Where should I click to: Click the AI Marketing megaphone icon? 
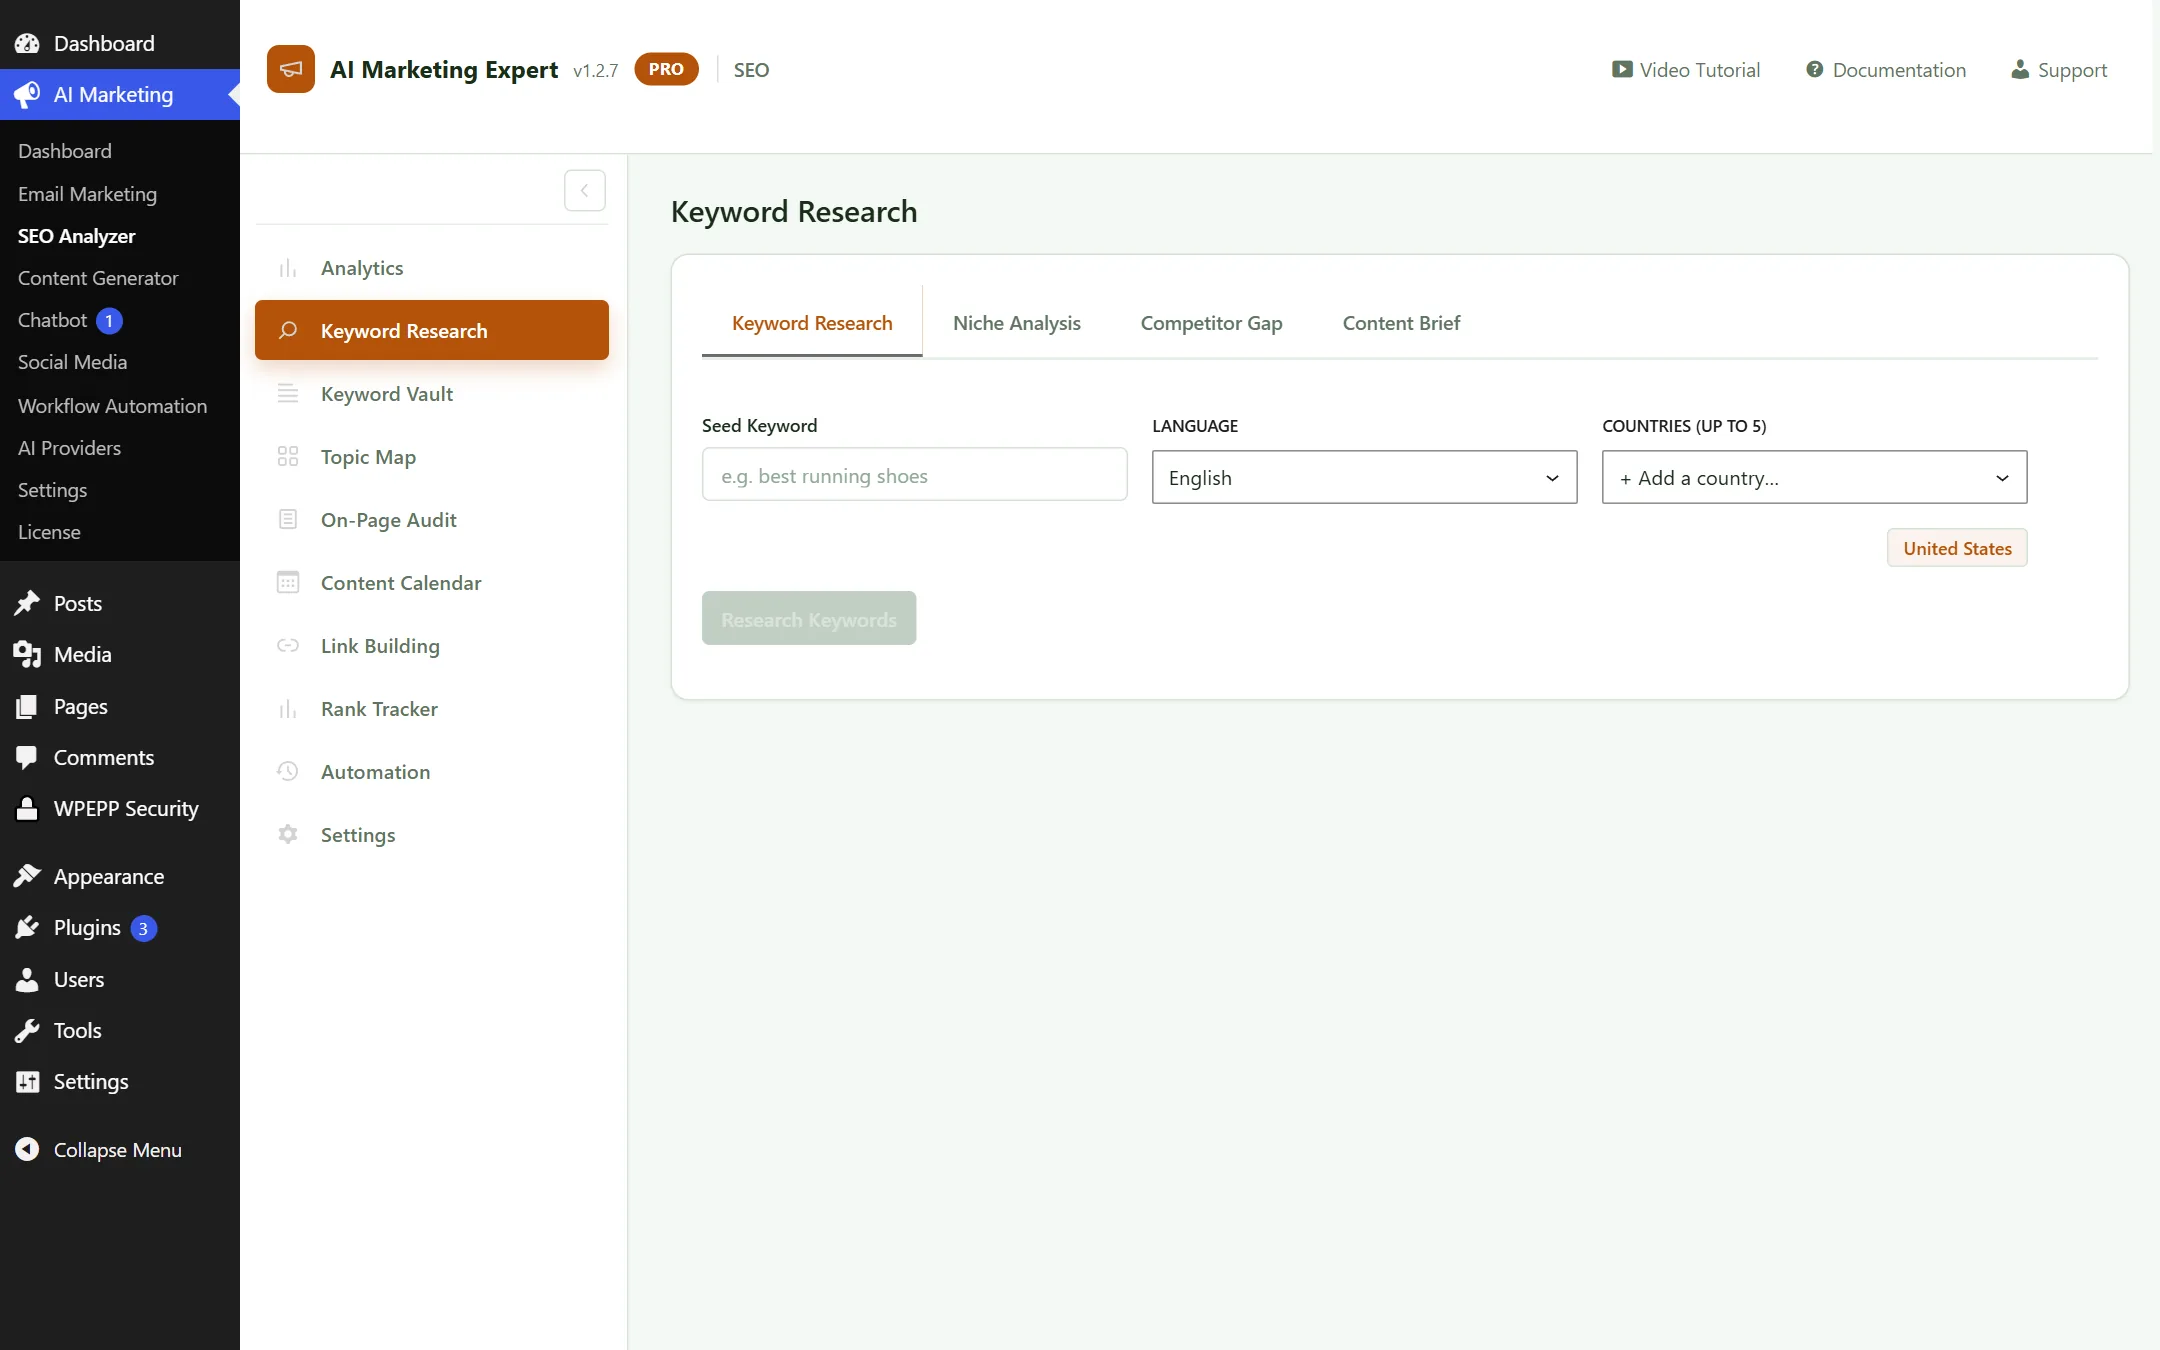tap(27, 94)
